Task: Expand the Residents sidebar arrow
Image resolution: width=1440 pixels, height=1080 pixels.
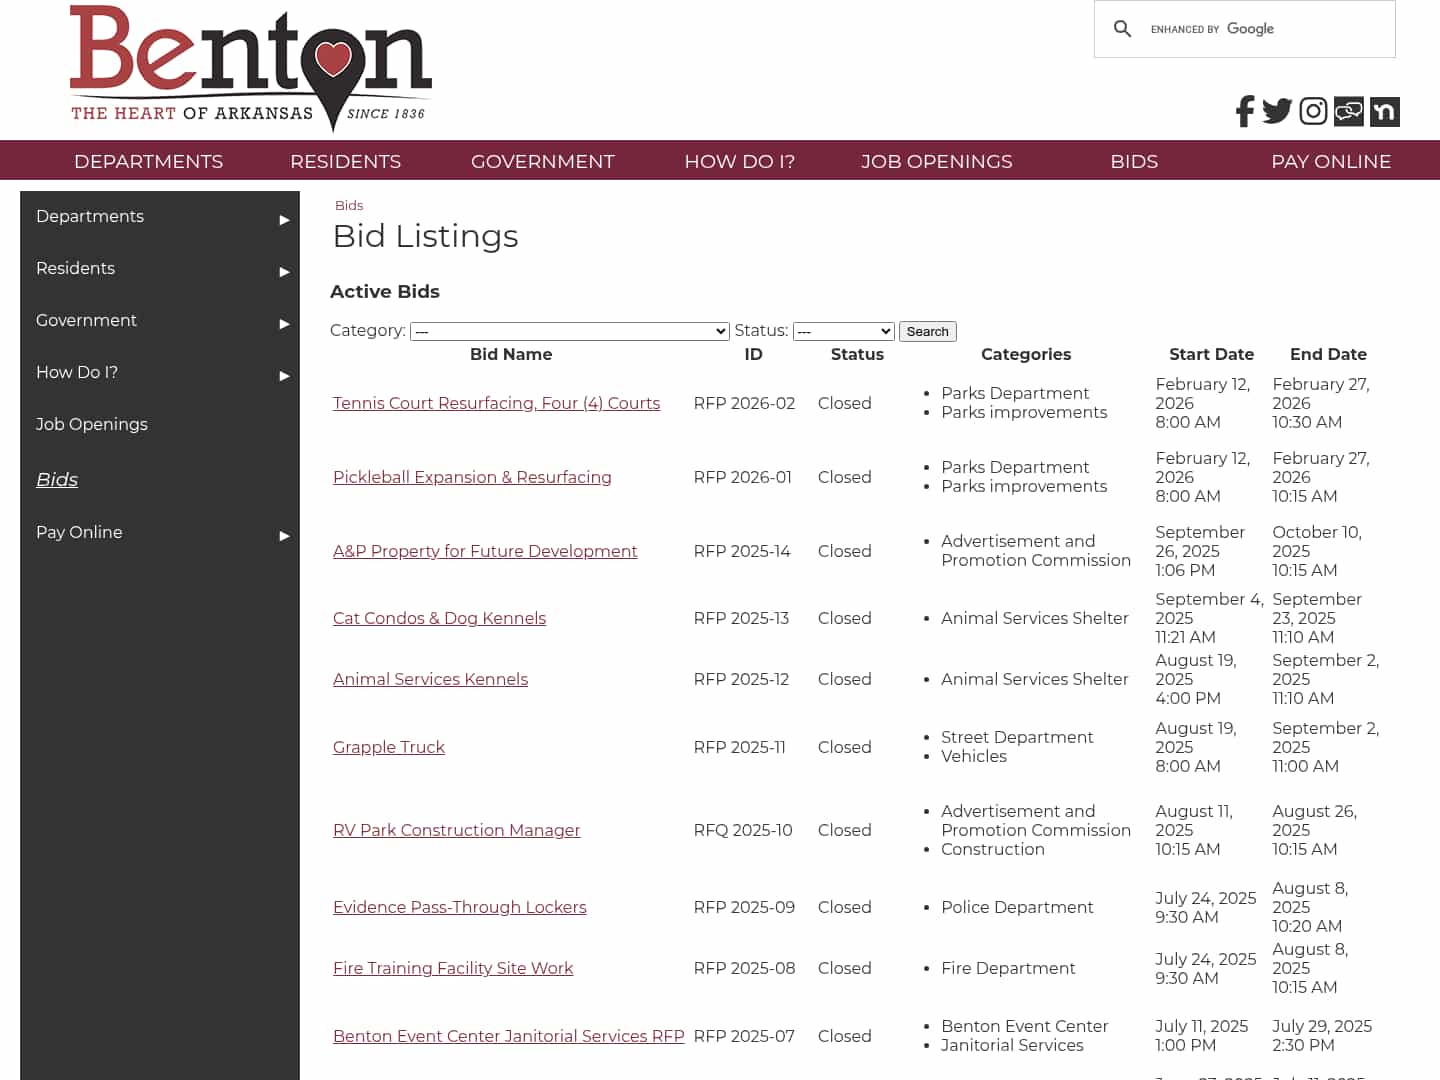Action: (x=283, y=272)
